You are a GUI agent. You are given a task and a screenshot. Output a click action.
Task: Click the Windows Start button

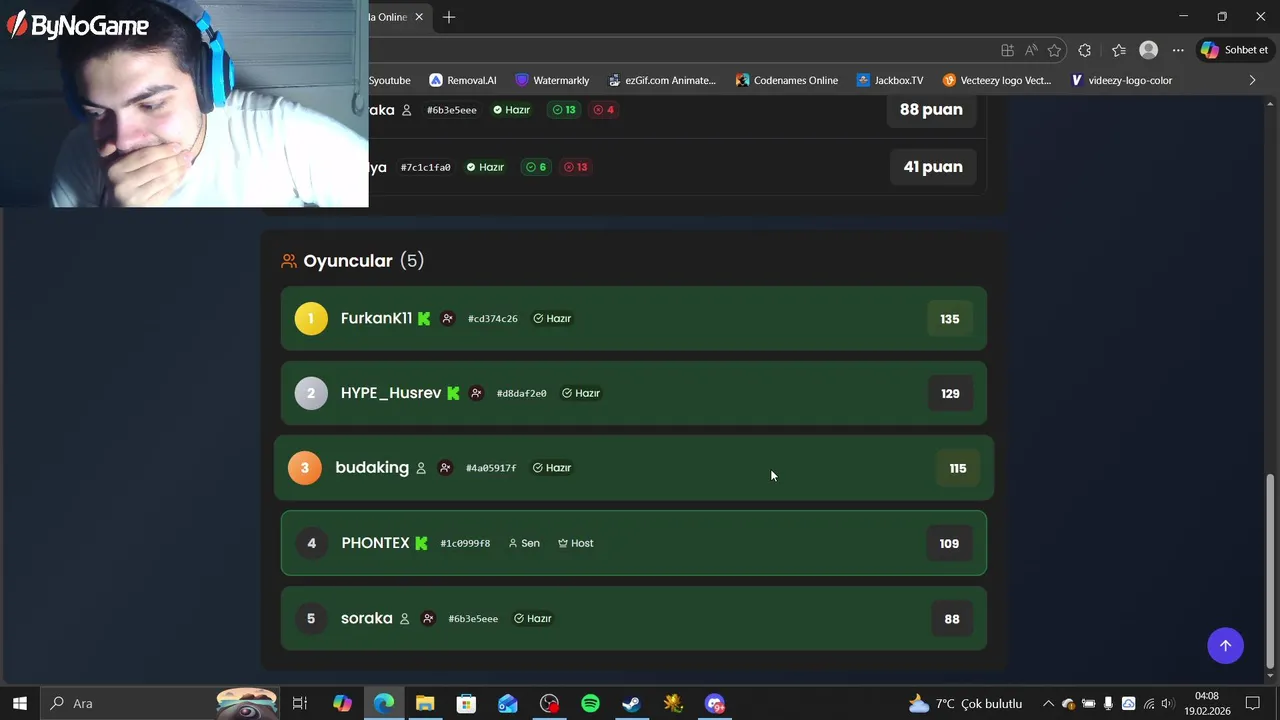point(19,703)
